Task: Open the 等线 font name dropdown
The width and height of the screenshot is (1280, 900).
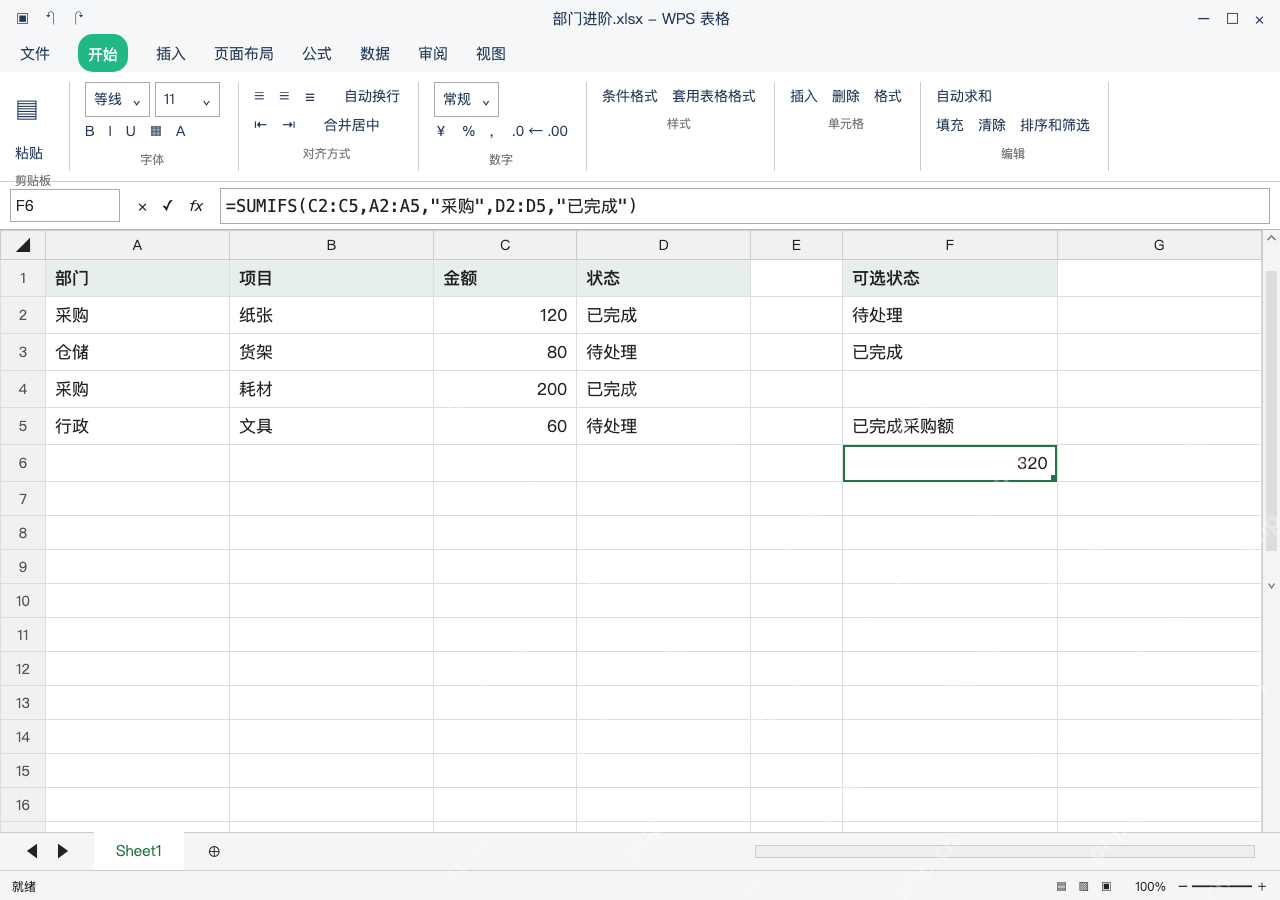Action: click(x=118, y=99)
